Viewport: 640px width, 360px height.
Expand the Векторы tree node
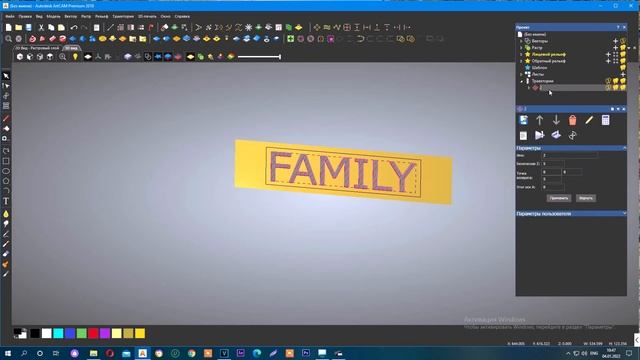(x=521, y=41)
